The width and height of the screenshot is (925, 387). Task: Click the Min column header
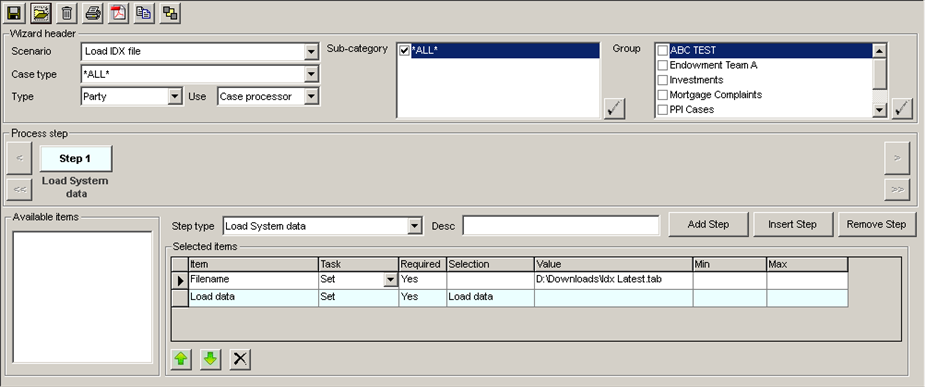click(x=730, y=264)
